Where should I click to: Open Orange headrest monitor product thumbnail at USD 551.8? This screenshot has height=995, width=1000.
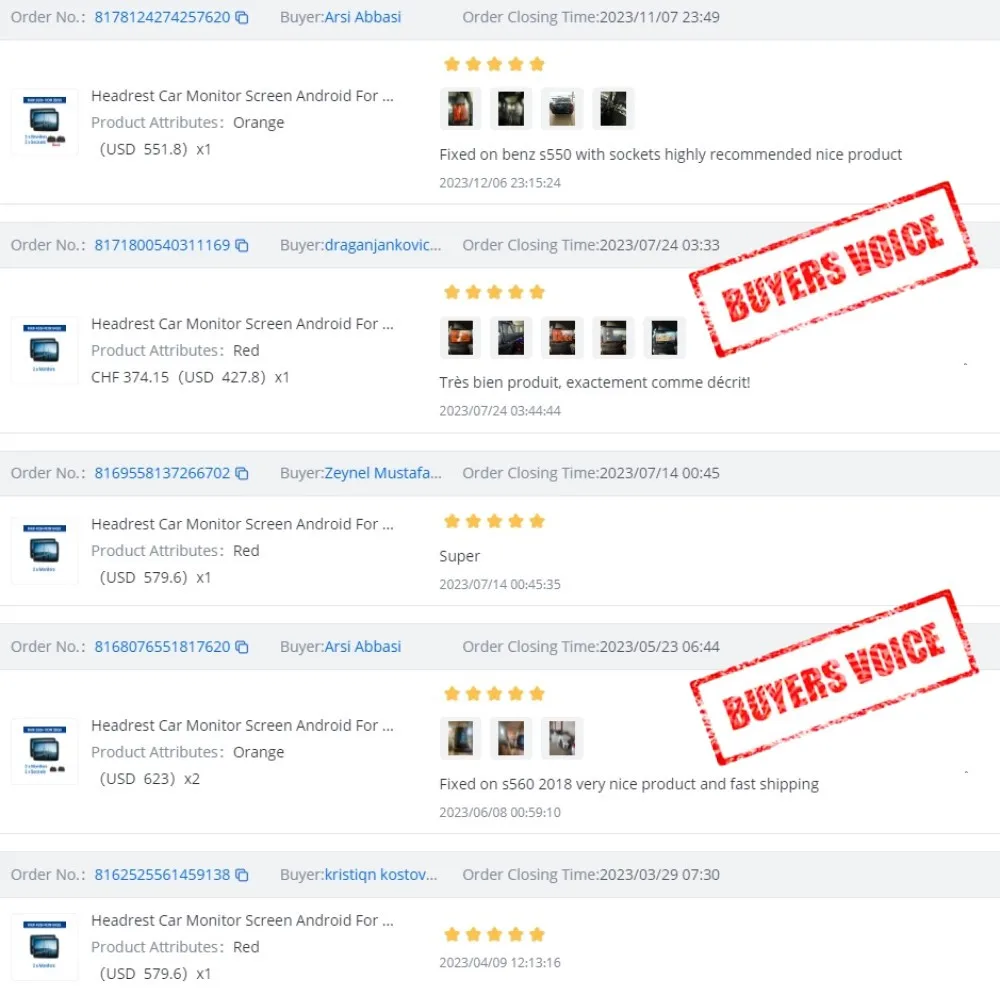pos(45,121)
